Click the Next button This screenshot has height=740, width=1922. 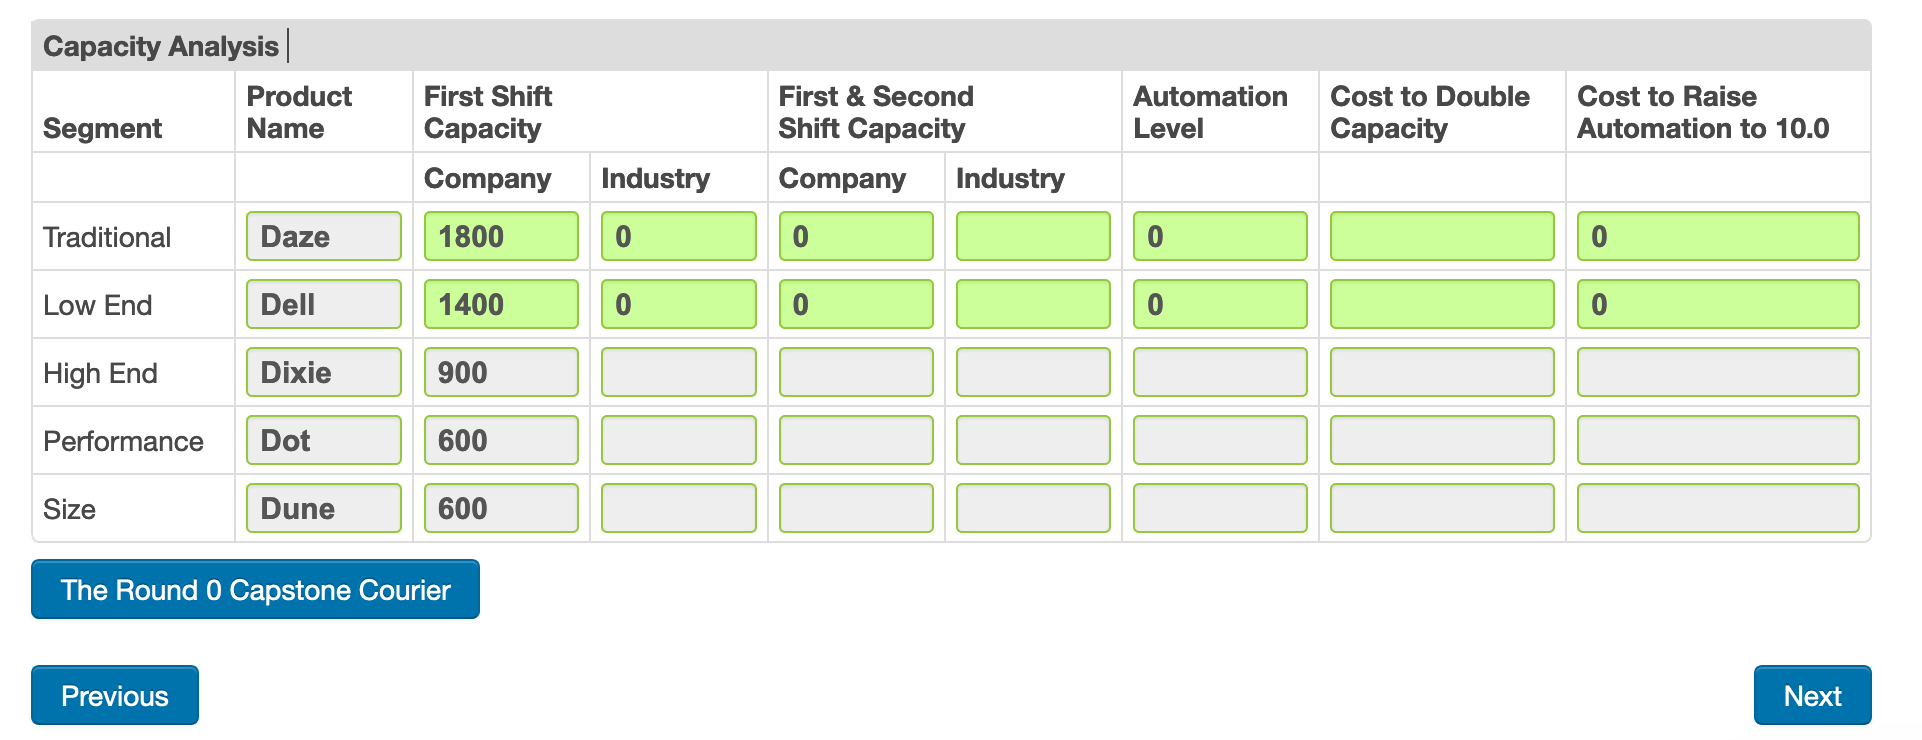tap(1812, 695)
